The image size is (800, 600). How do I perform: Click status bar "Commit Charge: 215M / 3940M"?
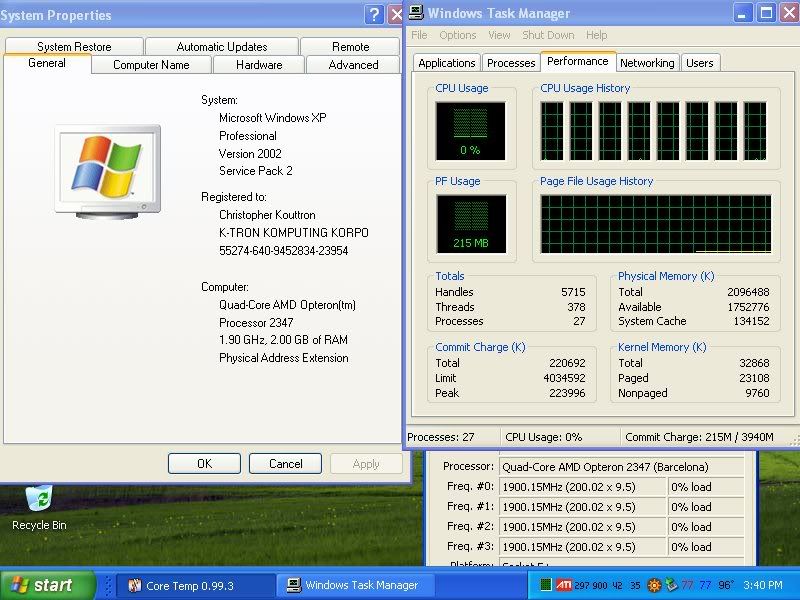click(x=699, y=437)
